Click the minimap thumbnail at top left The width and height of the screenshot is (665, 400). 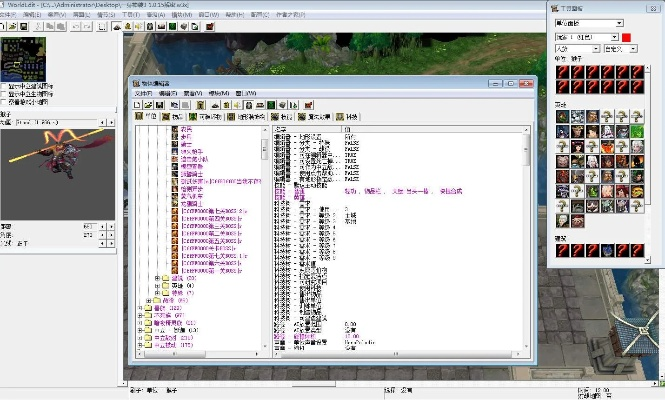(x=24, y=60)
